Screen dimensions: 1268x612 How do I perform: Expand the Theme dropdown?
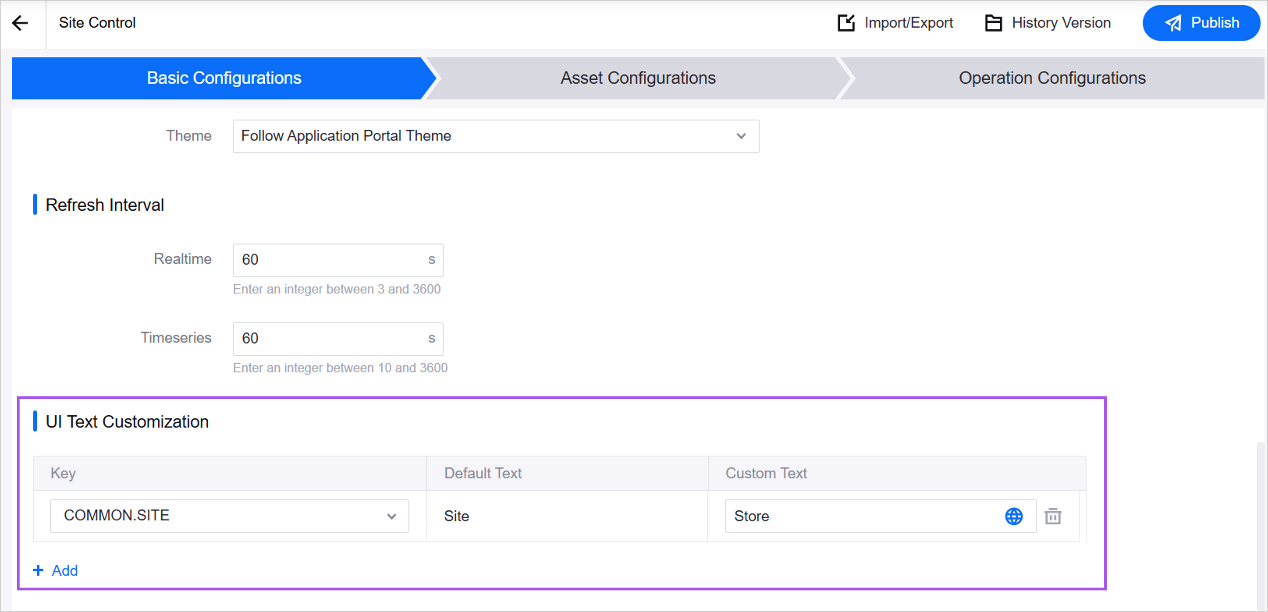(496, 136)
